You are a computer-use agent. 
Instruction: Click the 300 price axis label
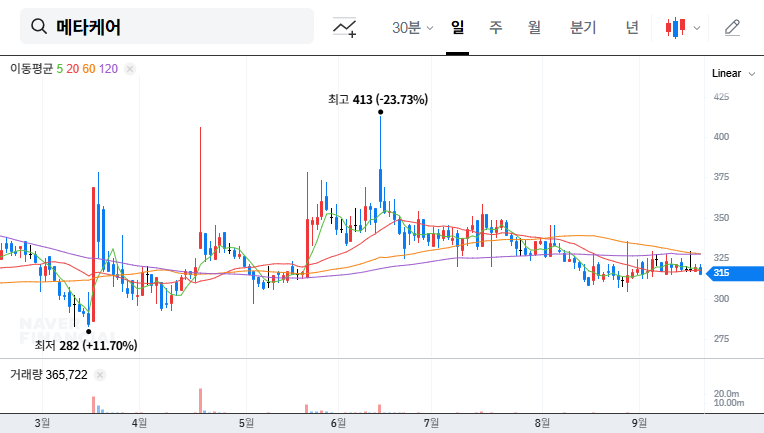coord(721,299)
